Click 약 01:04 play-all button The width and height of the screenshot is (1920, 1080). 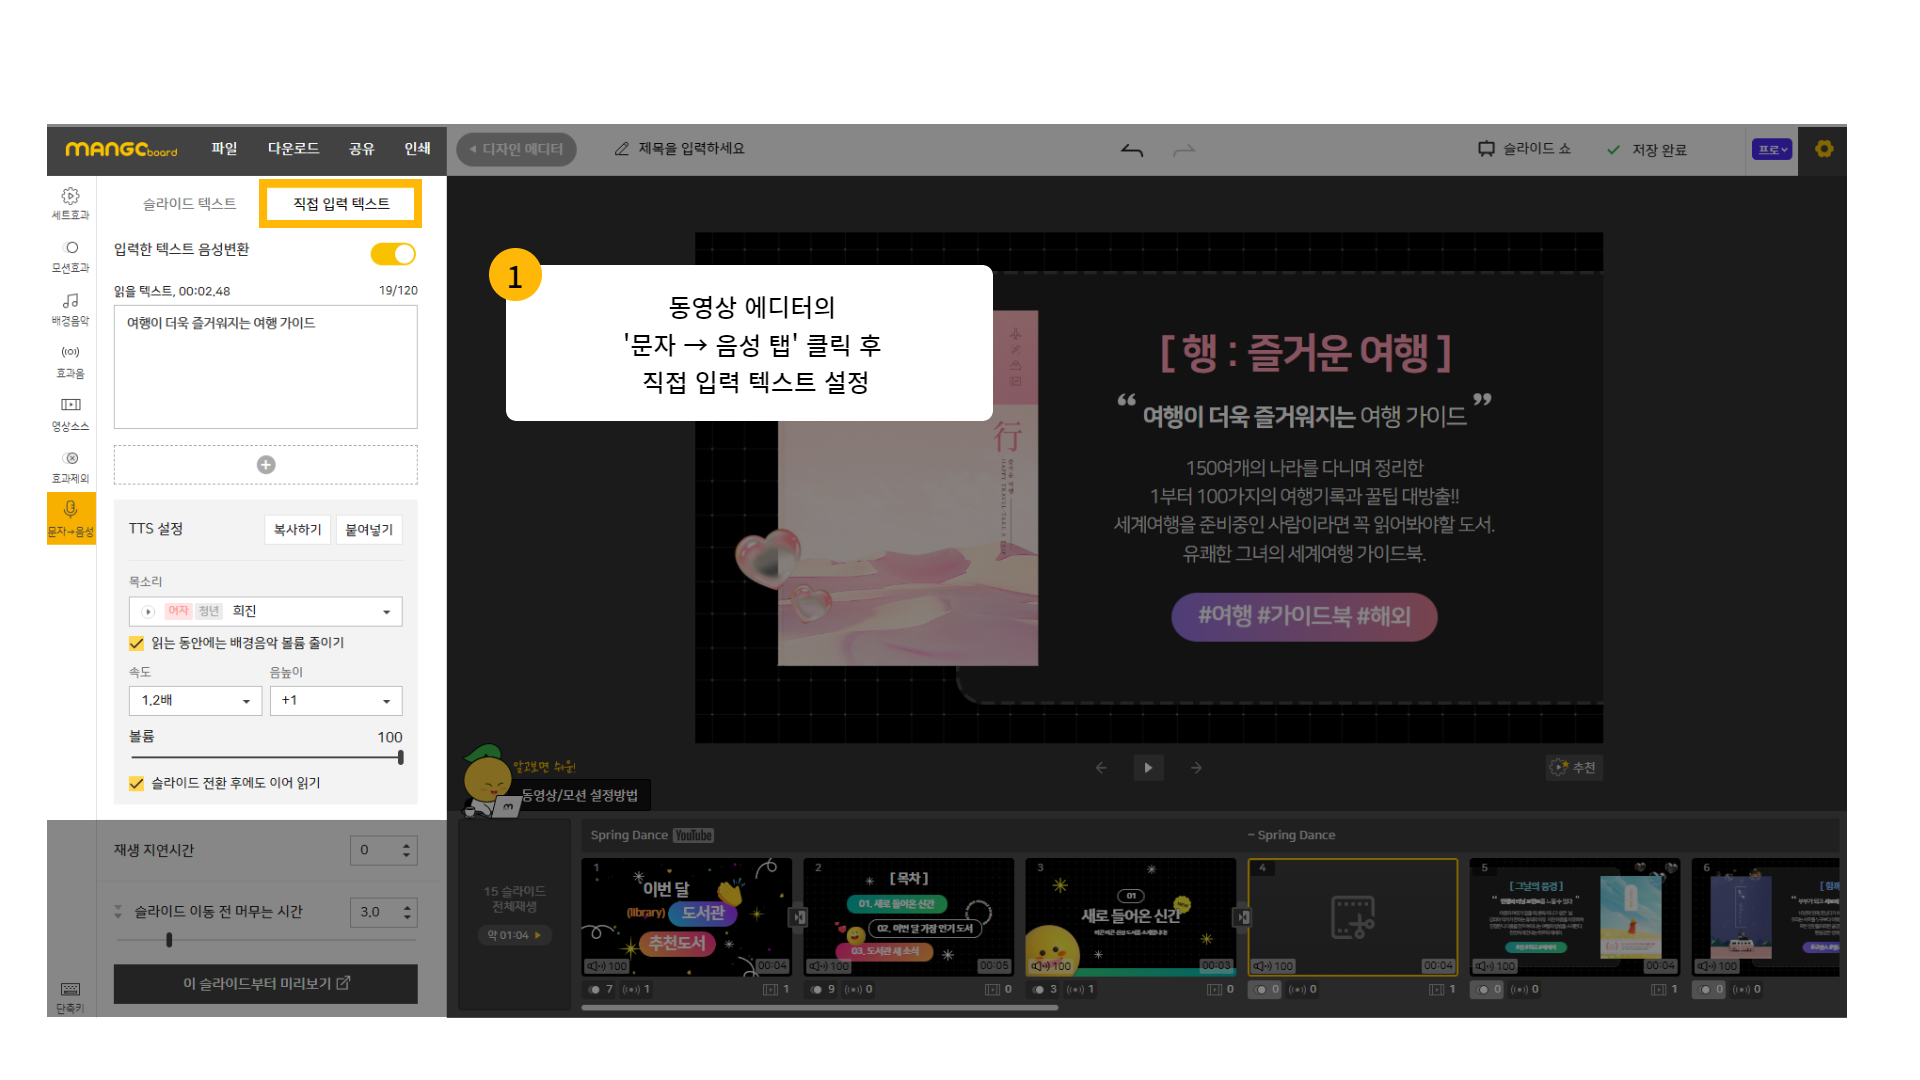click(x=514, y=936)
